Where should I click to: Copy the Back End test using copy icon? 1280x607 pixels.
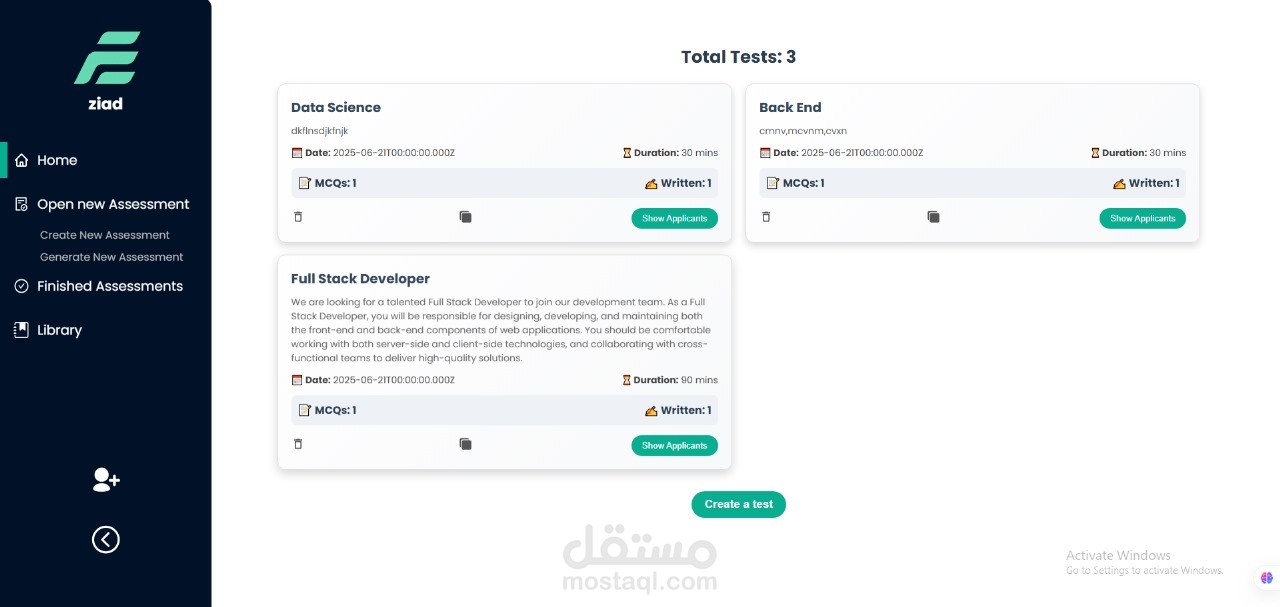[x=933, y=216]
